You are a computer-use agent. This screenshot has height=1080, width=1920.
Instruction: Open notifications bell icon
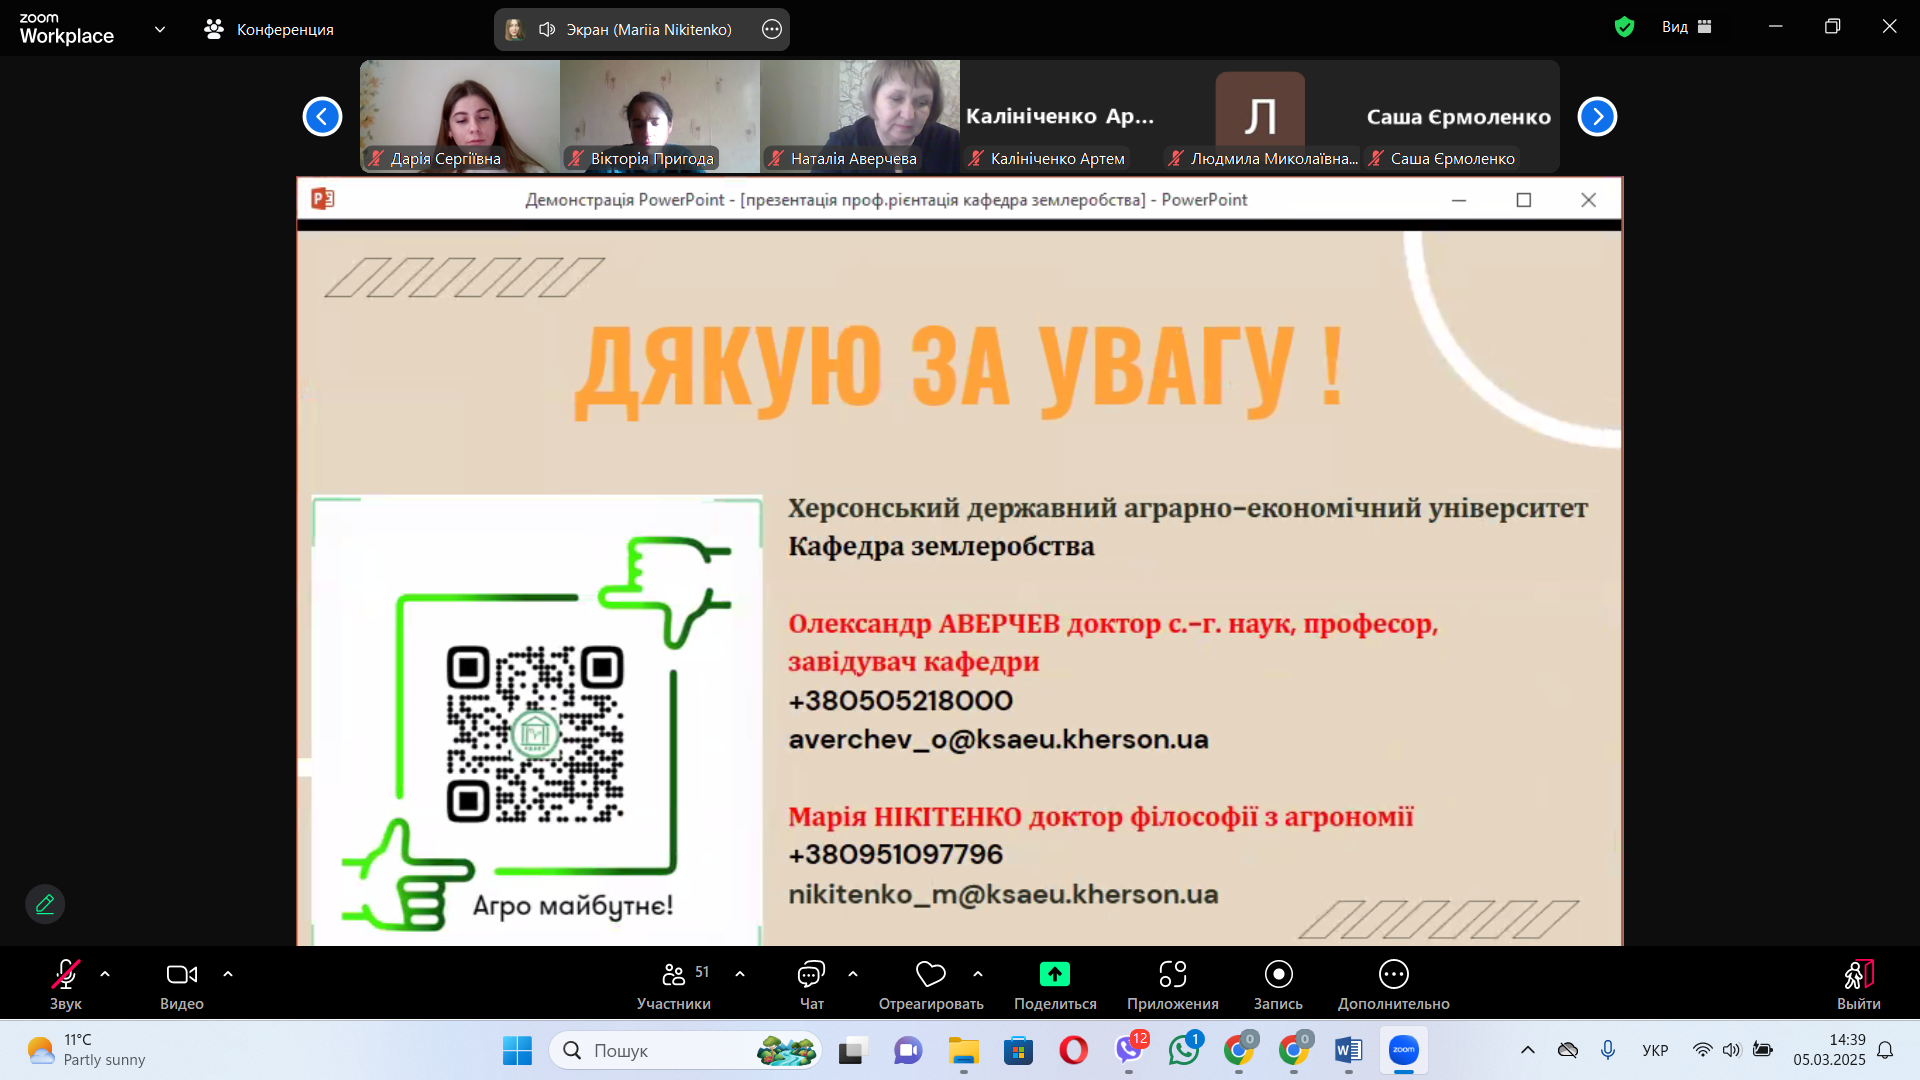tap(1885, 1050)
